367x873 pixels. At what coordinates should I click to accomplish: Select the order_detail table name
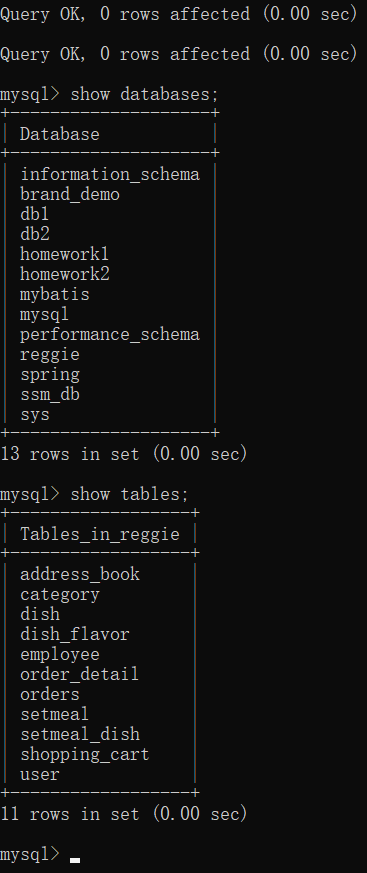coord(80,674)
